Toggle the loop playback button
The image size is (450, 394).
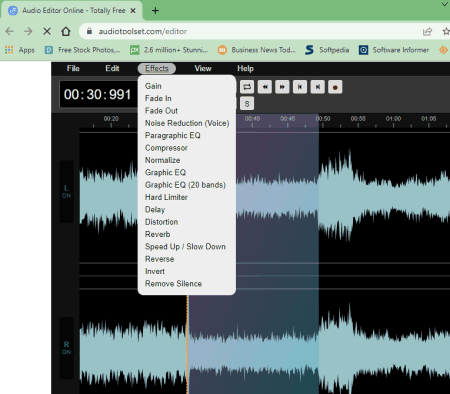point(247,87)
